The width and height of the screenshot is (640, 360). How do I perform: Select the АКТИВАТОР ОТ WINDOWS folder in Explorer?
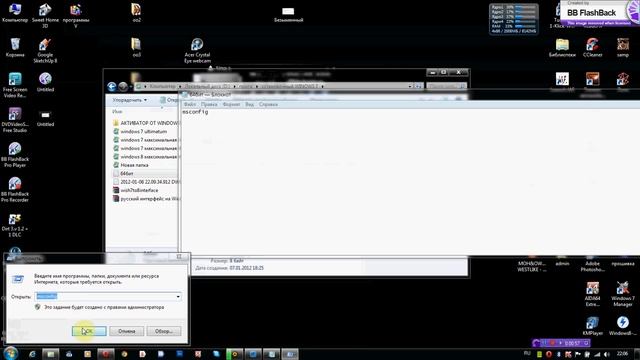146,123
